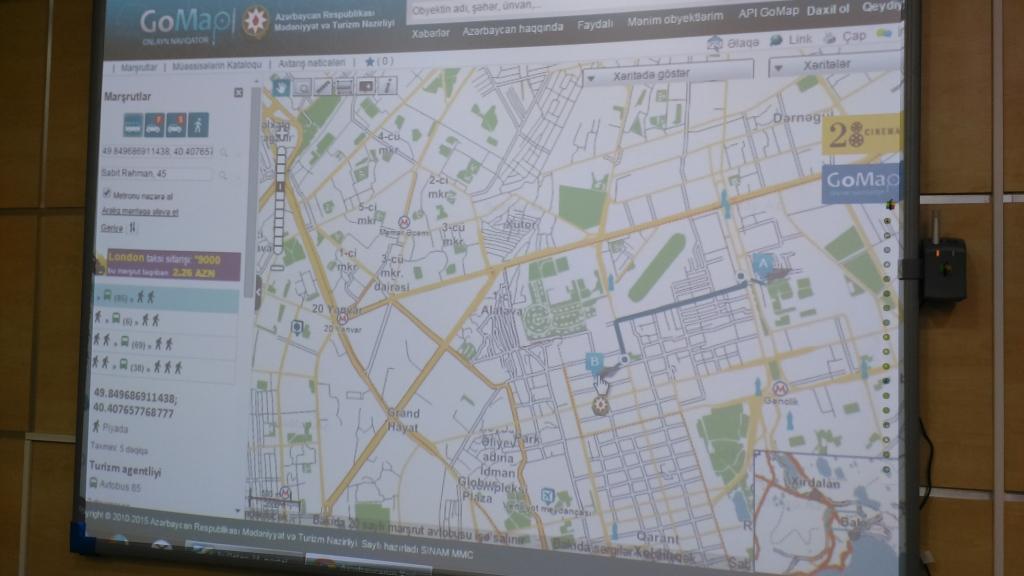Select the bus 69 route option
The width and height of the screenshot is (1024, 576).
(165, 342)
